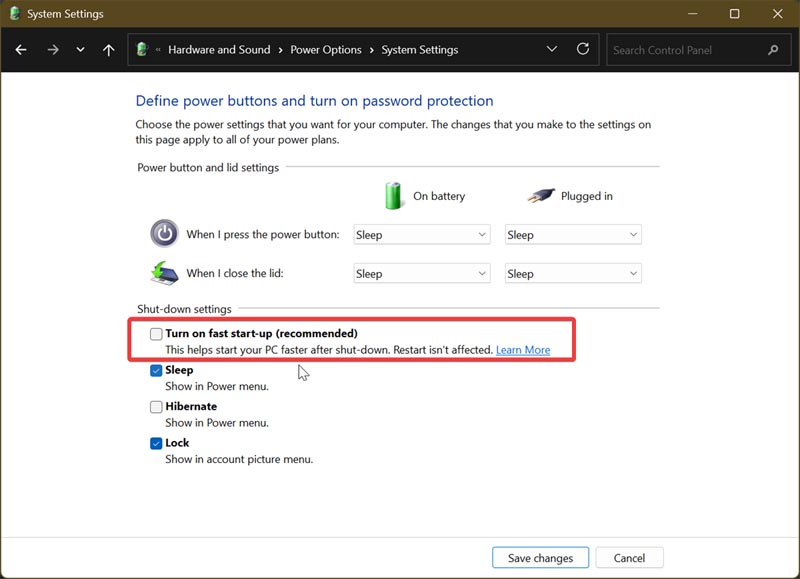Image resolution: width=800 pixels, height=579 pixels.
Task: Navigate to Hardware and Sound breadcrumb
Action: pos(219,50)
